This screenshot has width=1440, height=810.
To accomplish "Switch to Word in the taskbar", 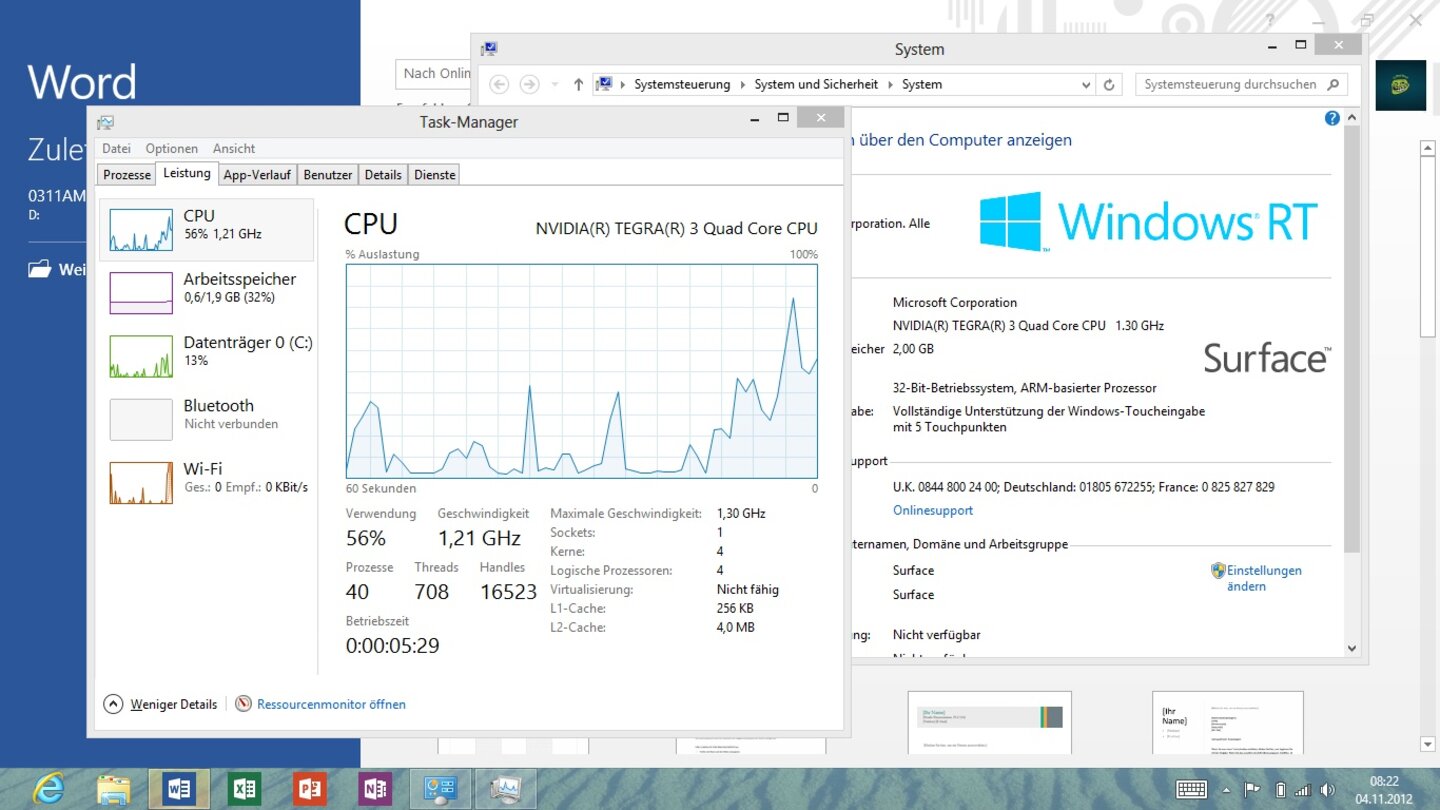I will pyautogui.click(x=180, y=789).
